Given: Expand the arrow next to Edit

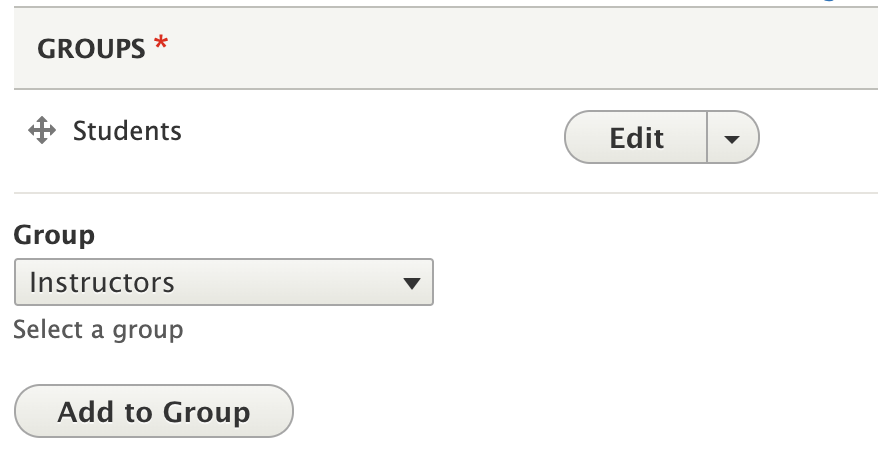Looking at the screenshot, I should (732, 137).
